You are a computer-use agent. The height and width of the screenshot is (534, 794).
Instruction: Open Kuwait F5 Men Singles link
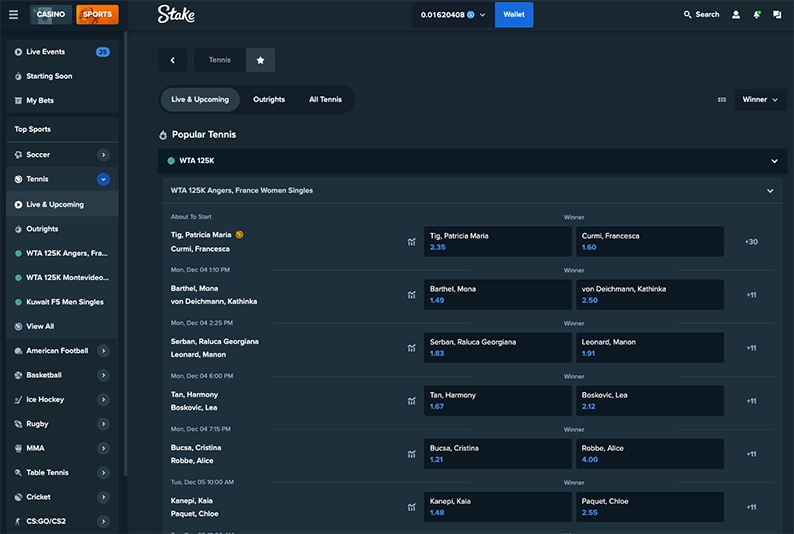click(62, 302)
